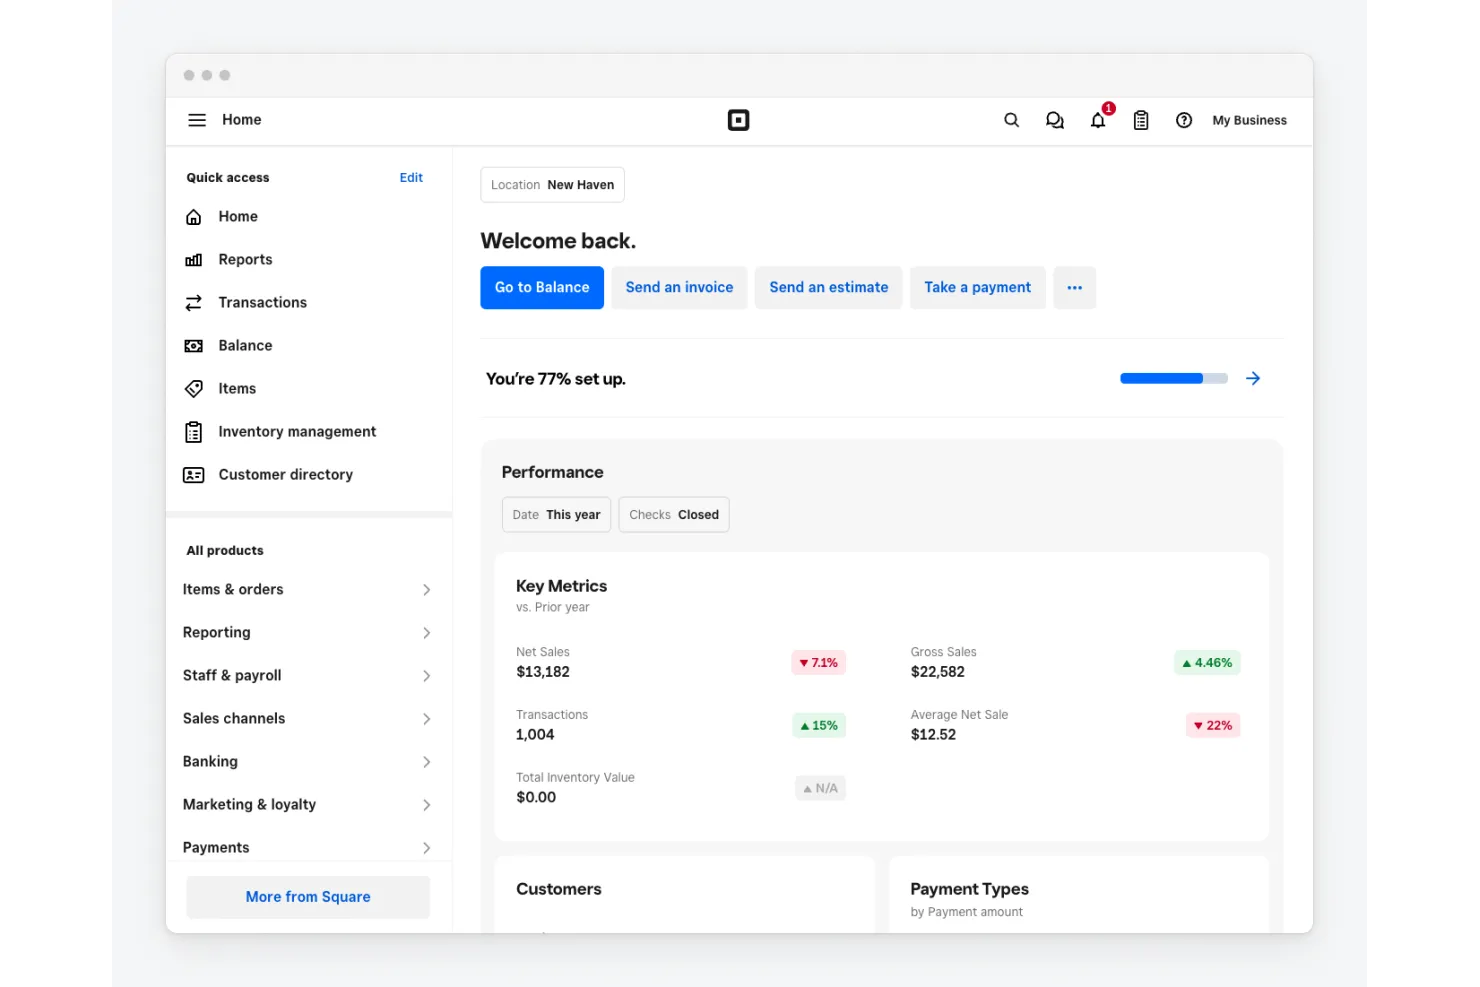The image size is (1480, 987).
Task: Open the Date This year filter
Action: tap(556, 514)
